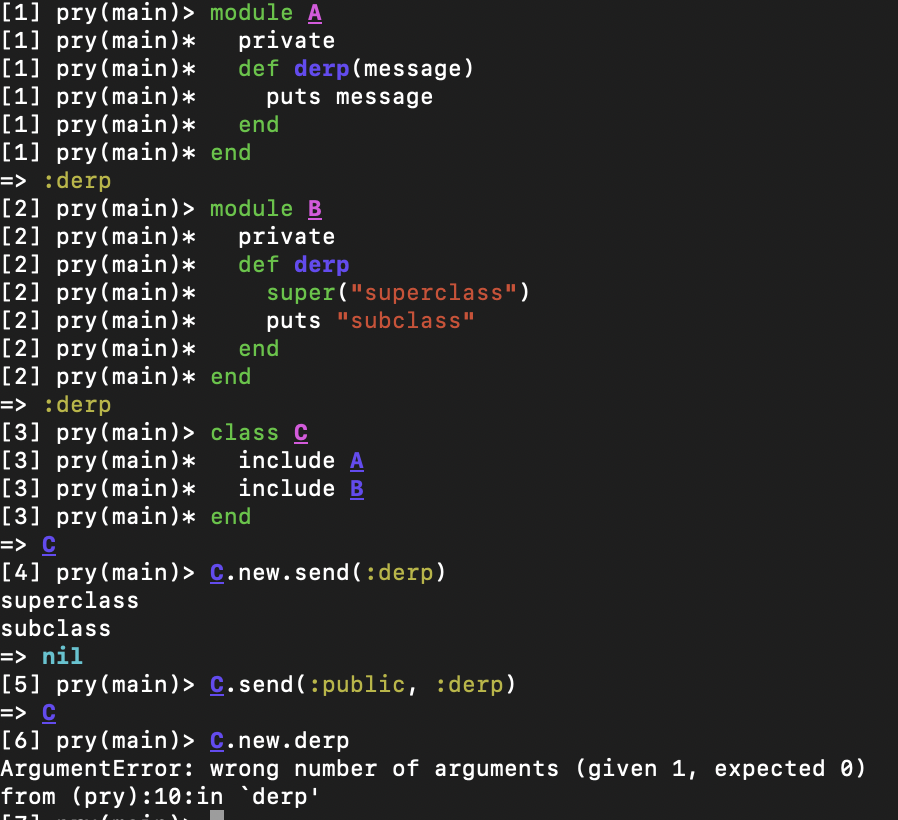Click 'private' keyword inside module B
The image size is (898, 820).
click(287, 237)
